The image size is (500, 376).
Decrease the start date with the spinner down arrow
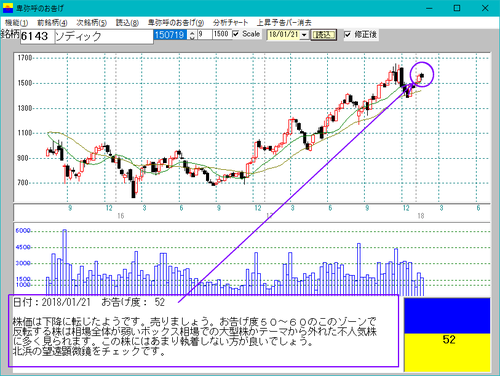(x=192, y=37)
